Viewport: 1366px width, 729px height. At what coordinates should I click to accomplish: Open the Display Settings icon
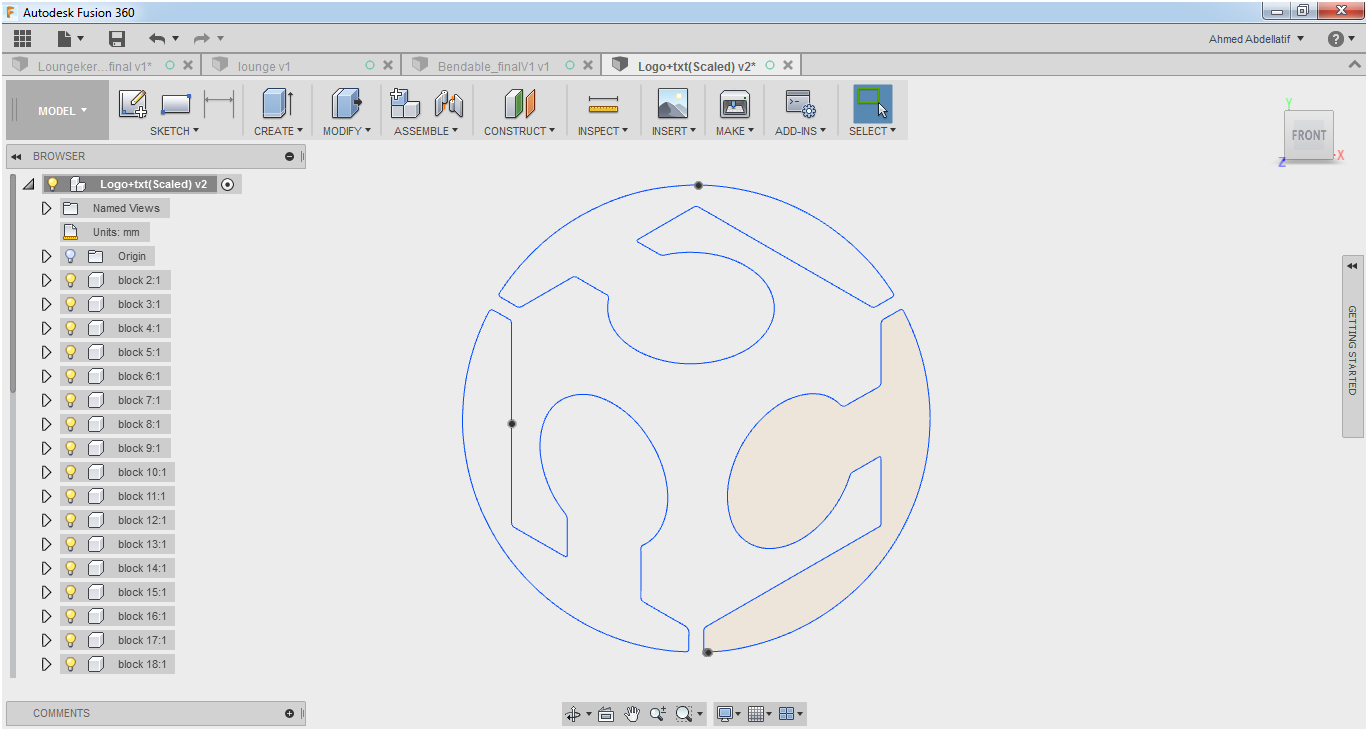coord(726,714)
